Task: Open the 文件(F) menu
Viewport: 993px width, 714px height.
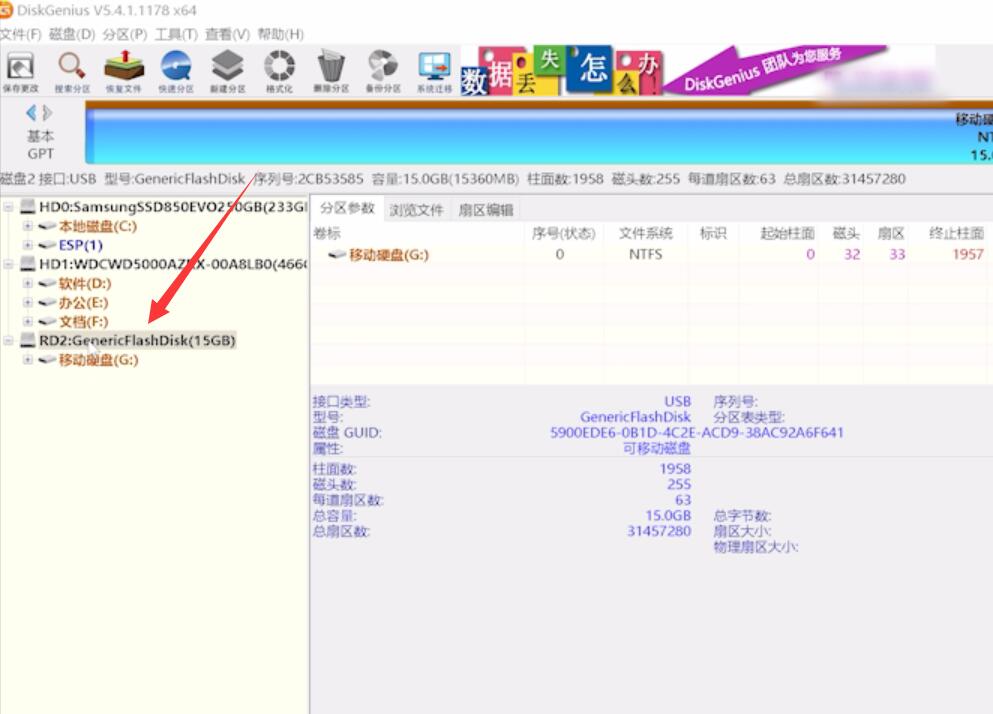Action: pos(20,34)
